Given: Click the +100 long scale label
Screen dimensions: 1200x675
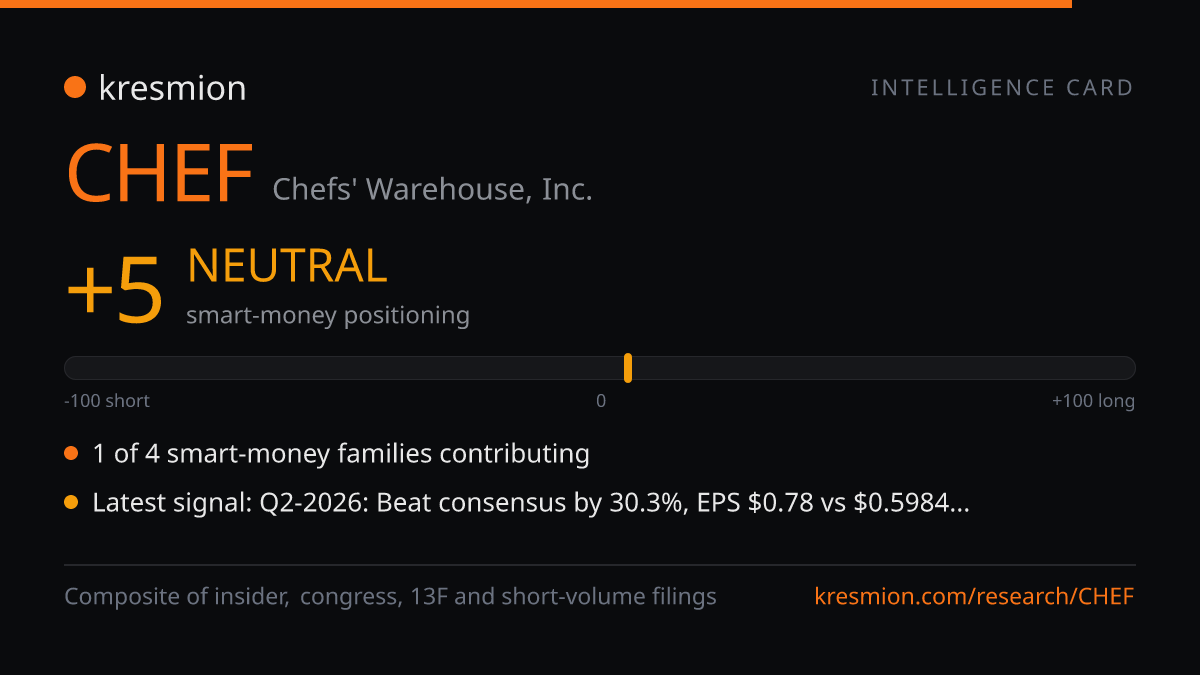Looking at the screenshot, I should pos(1093,401).
